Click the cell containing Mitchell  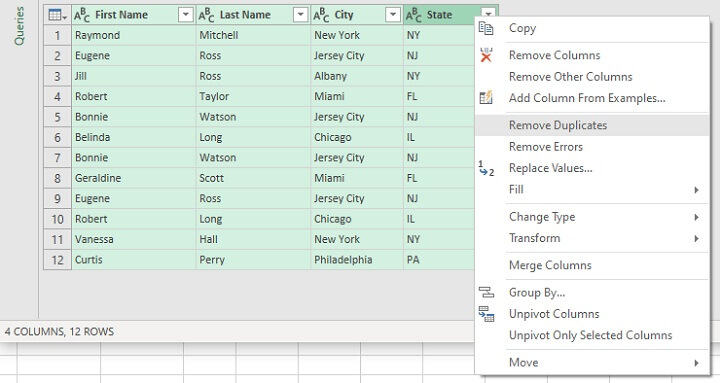(x=253, y=35)
